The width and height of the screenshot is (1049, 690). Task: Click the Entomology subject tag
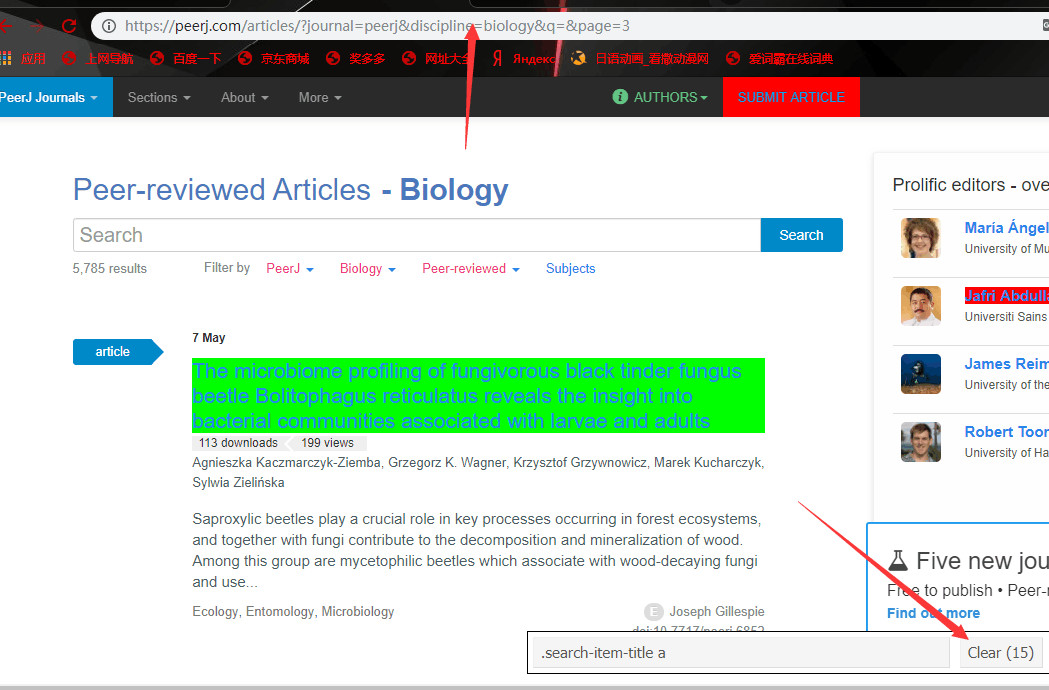point(280,611)
